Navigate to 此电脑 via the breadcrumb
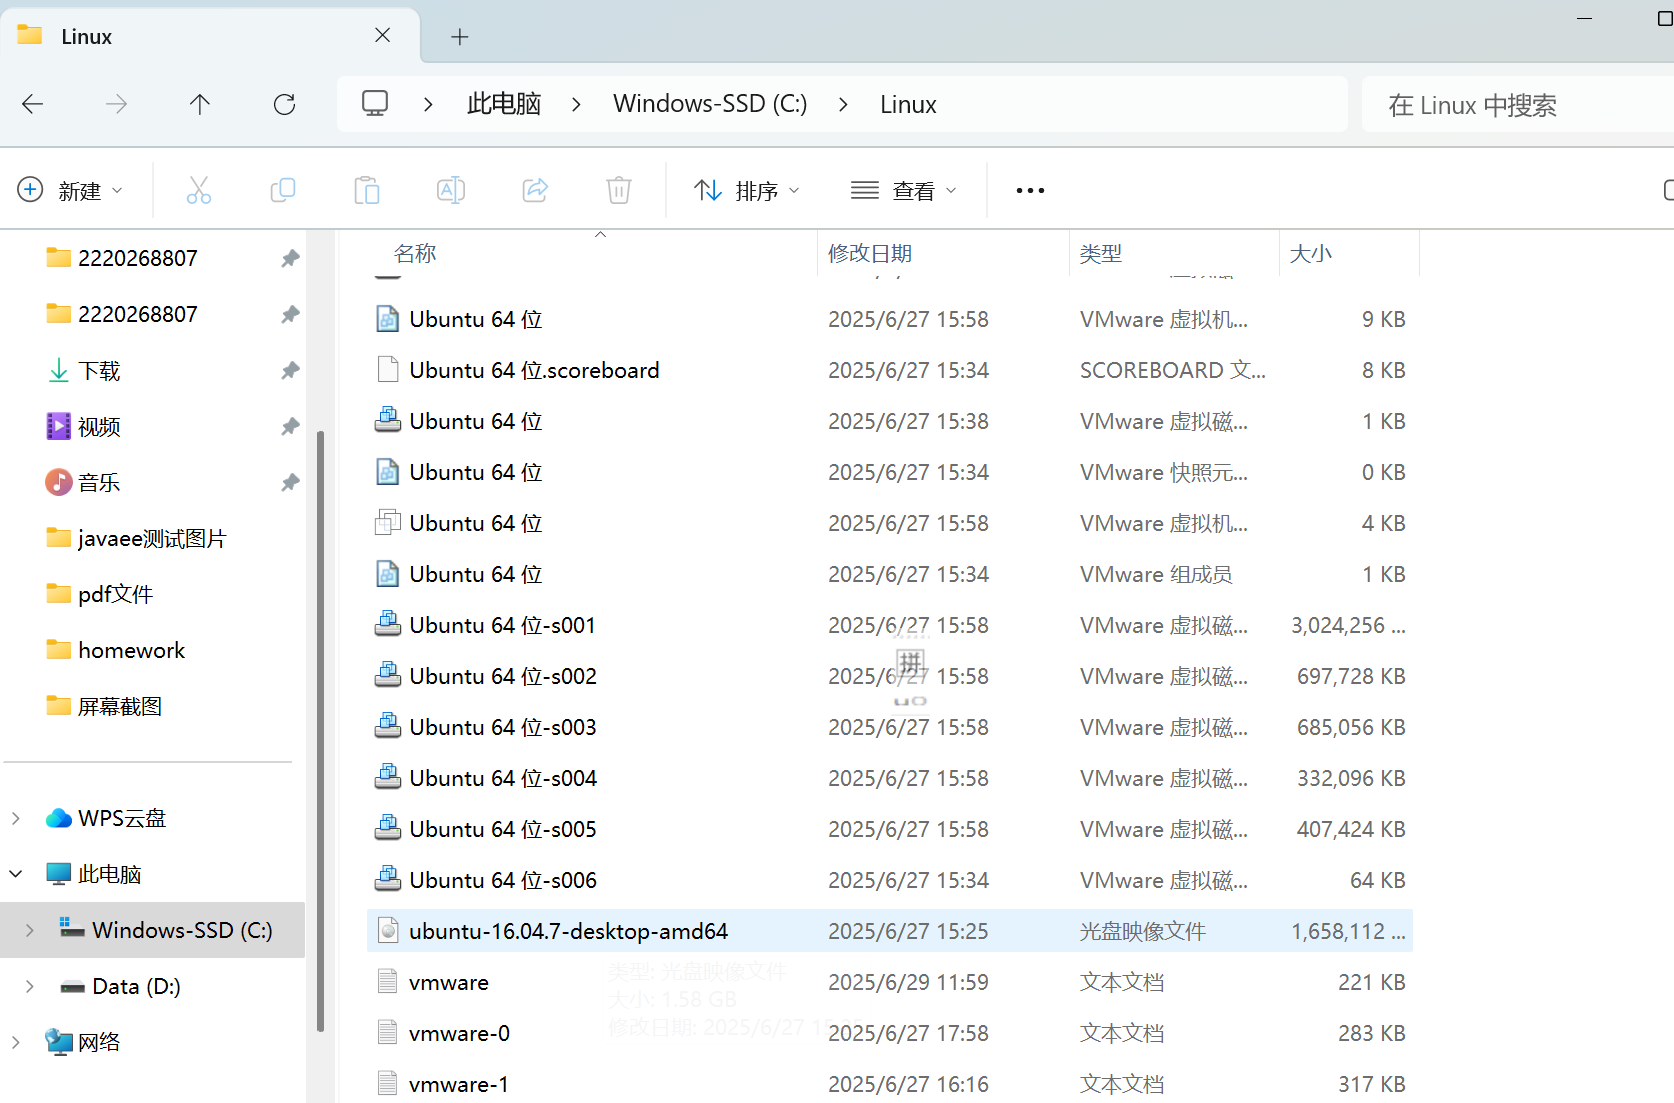The image size is (1674, 1103). pyautogui.click(x=504, y=103)
